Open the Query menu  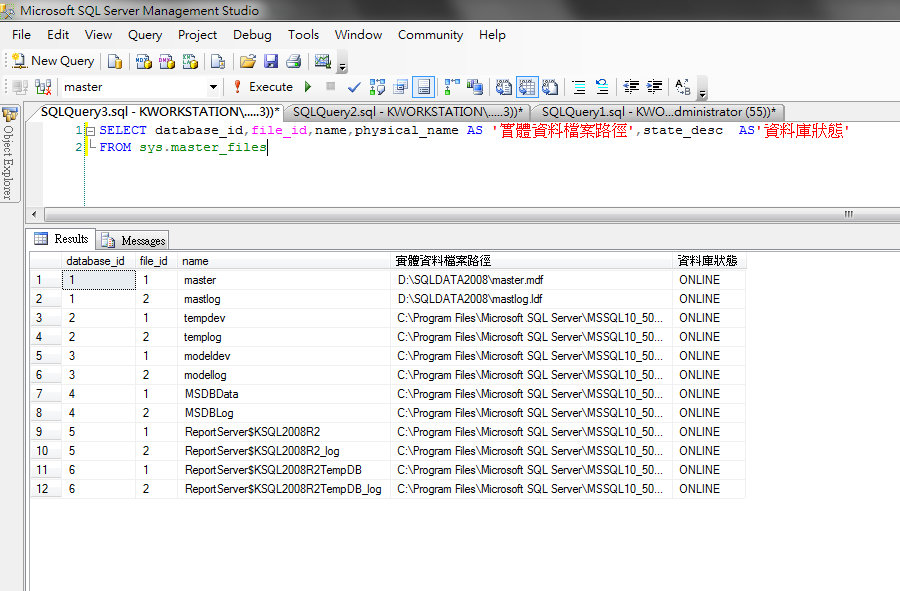[145, 35]
